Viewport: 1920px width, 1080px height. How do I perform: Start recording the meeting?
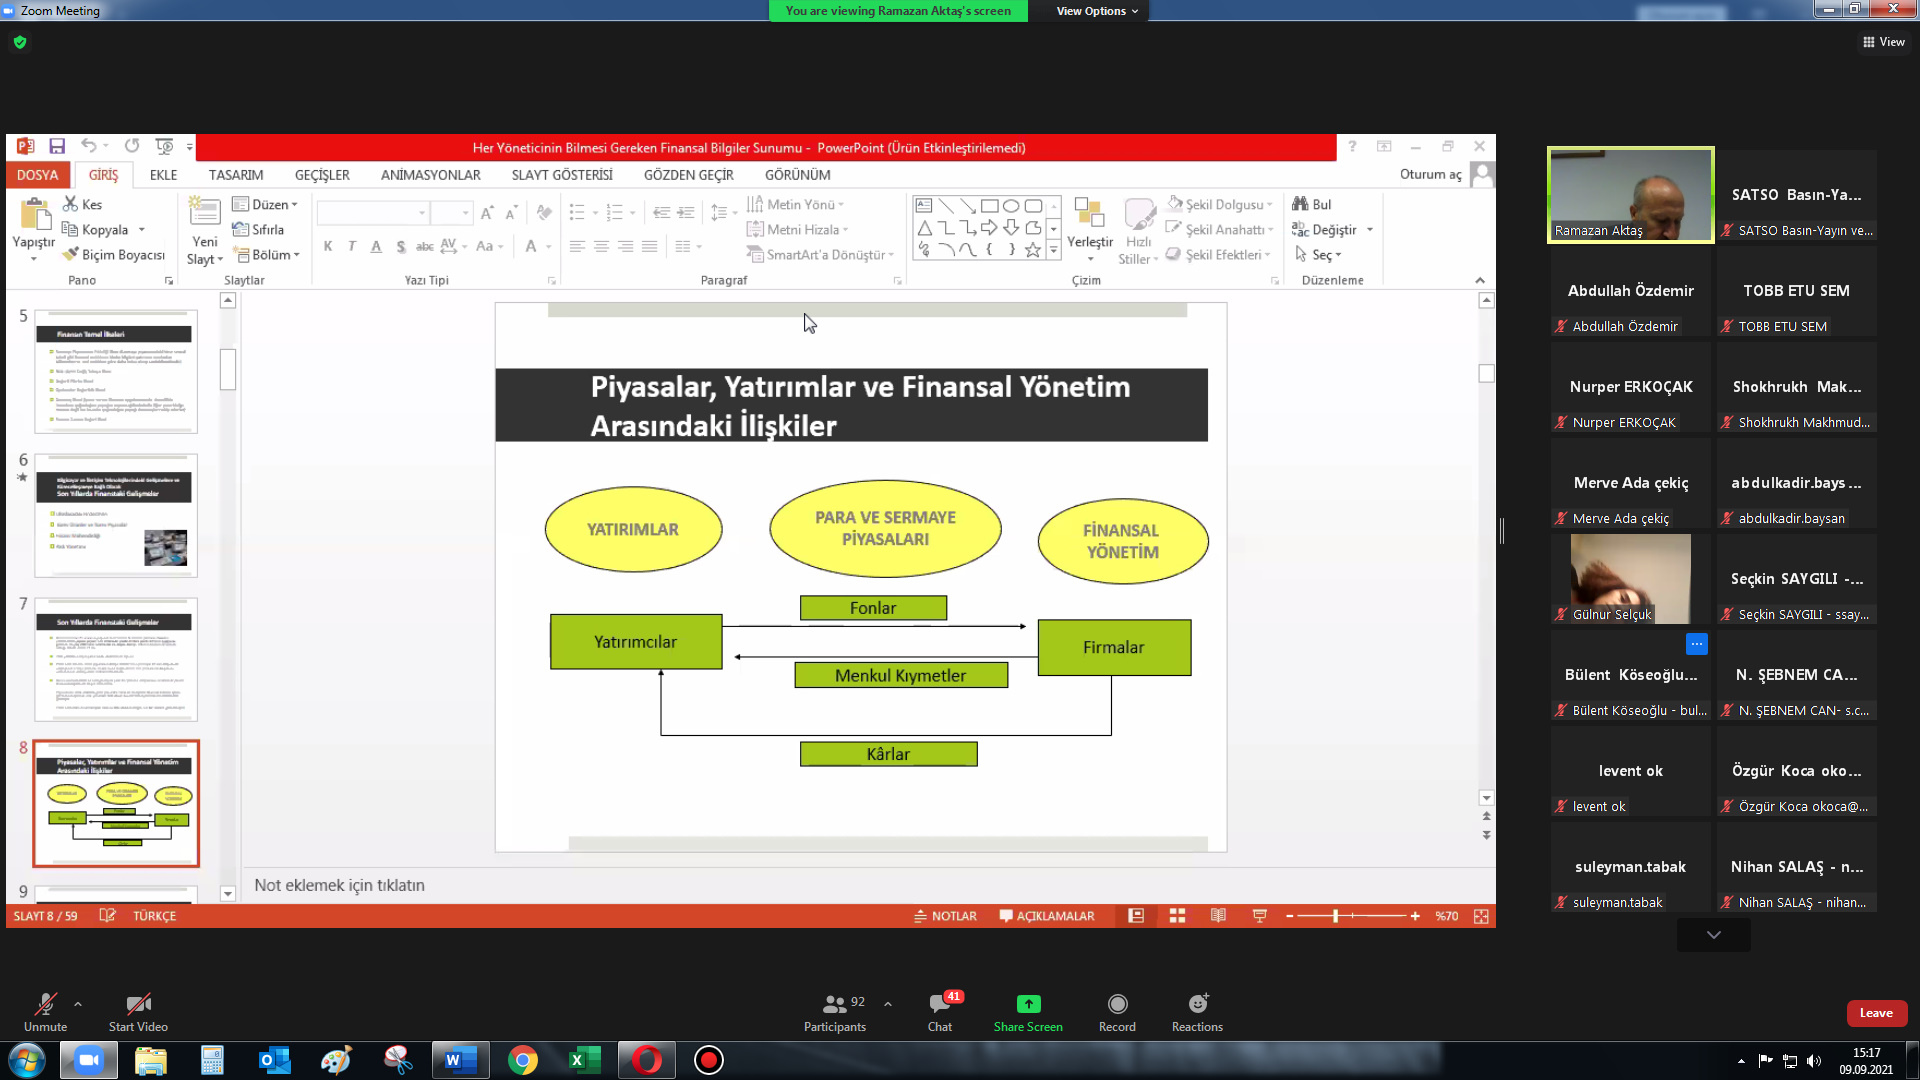pos(1117,1010)
